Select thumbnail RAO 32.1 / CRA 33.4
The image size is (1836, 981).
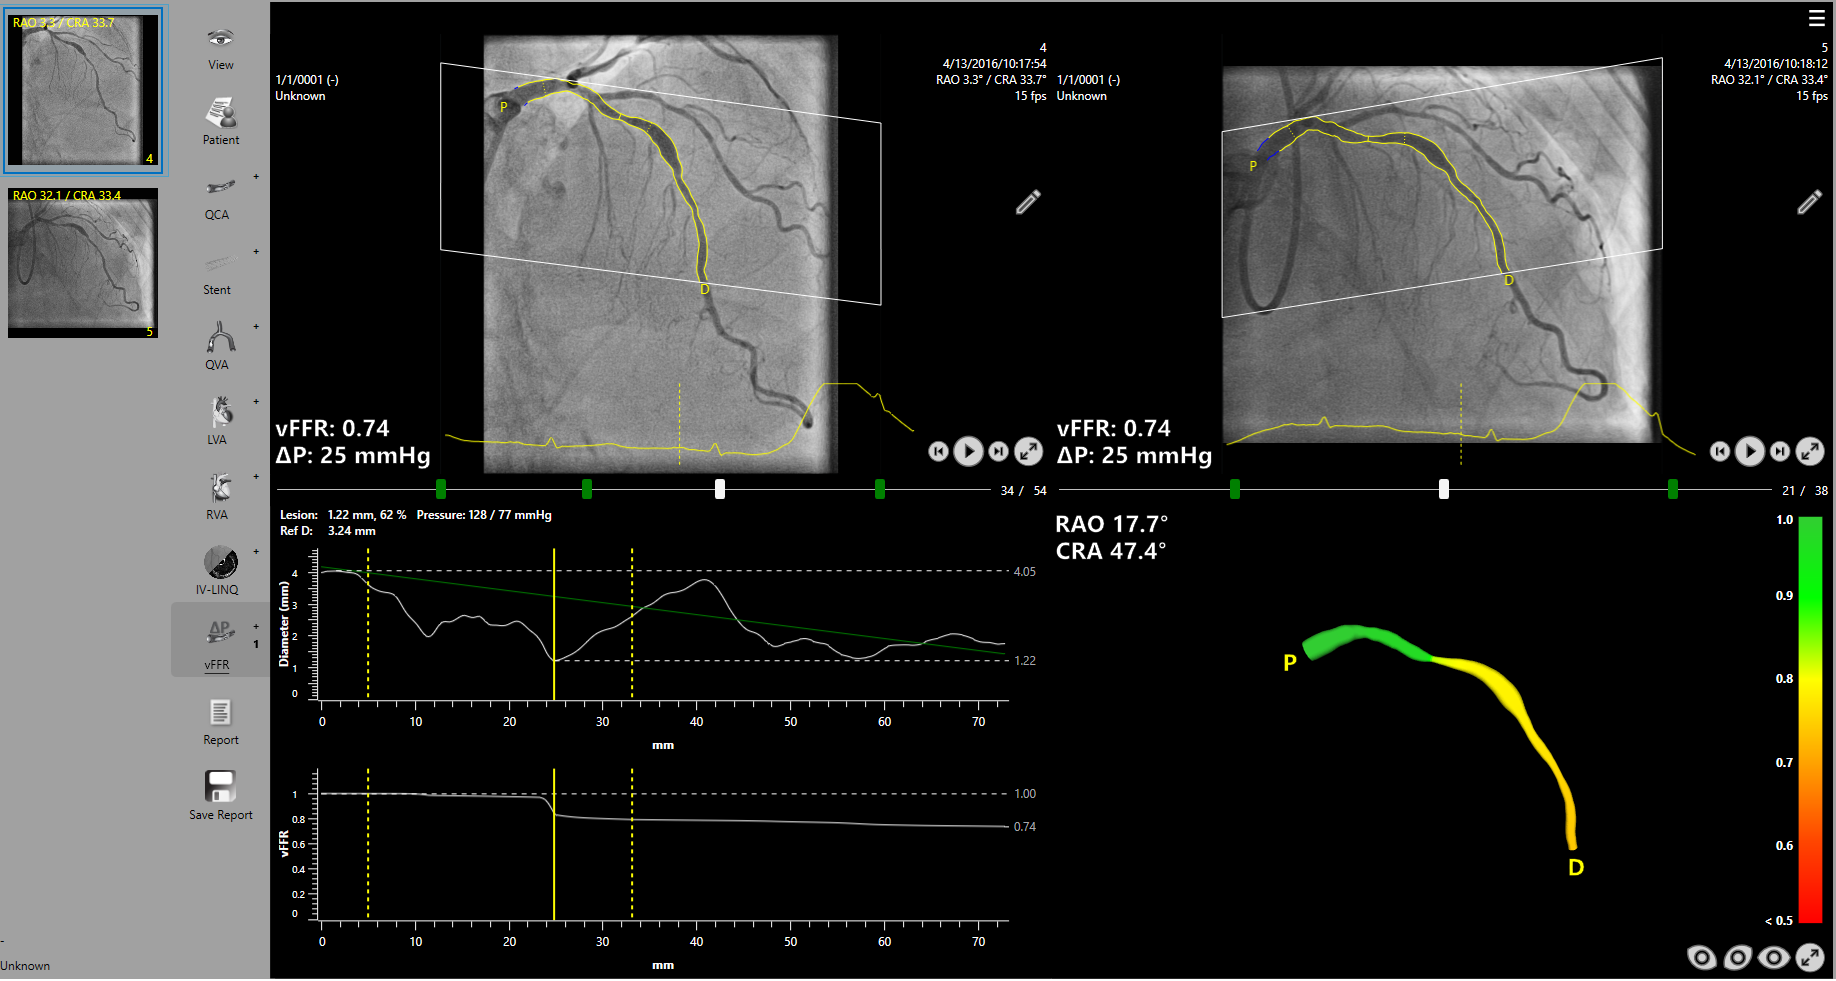click(x=83, y=263)
